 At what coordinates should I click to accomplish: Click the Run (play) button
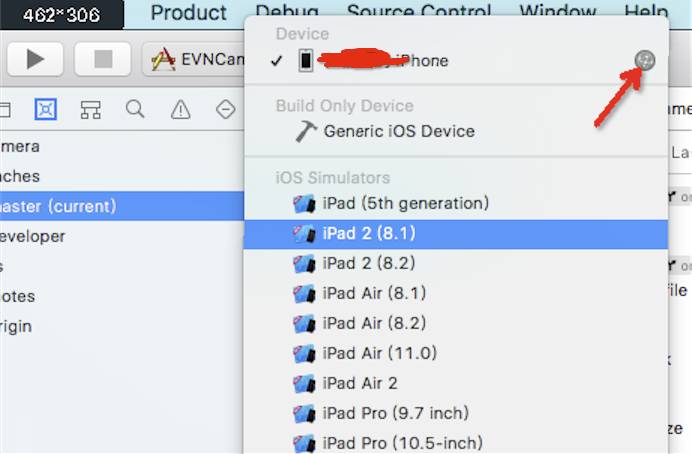35,59
